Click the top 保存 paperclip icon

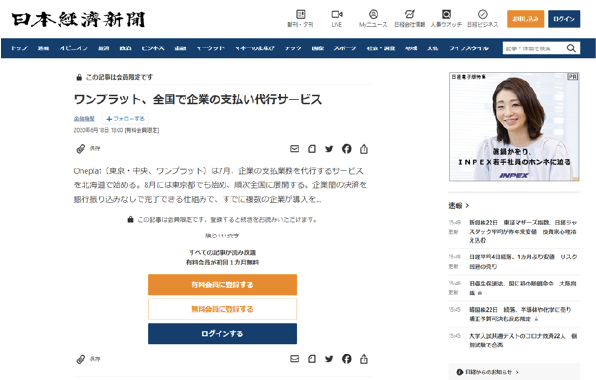[81, 149]
